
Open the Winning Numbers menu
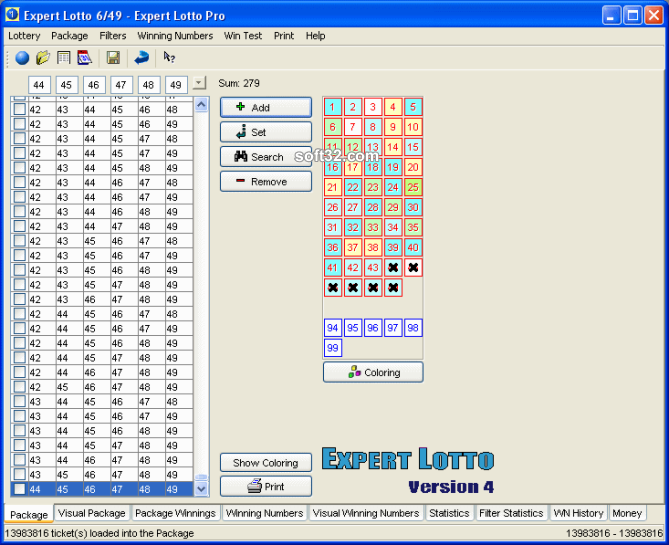[175, 36]
